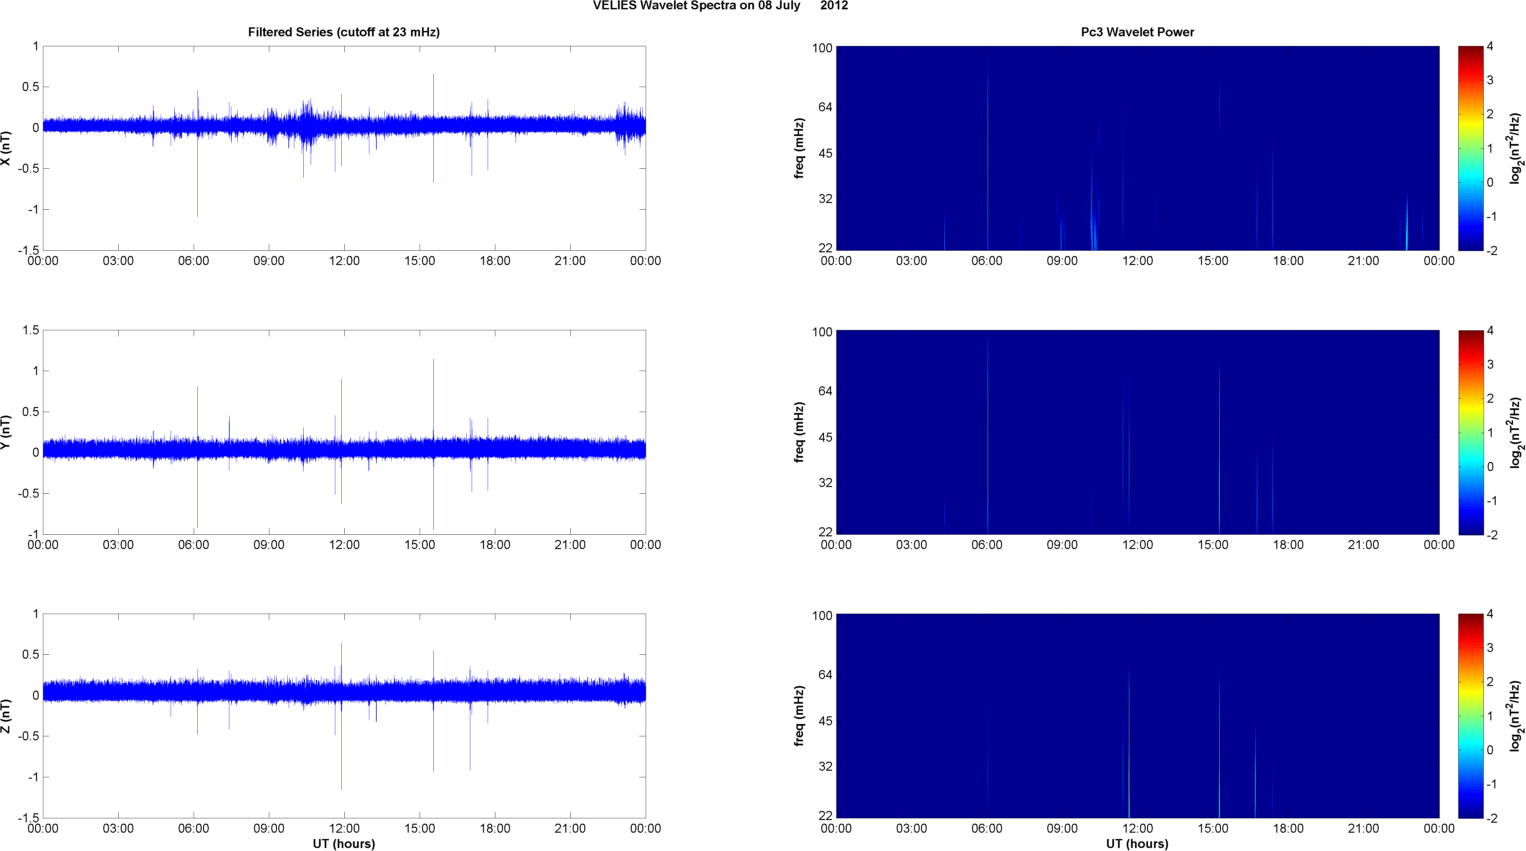Image resolution: width=1526 pixels, height=851 pixels.
Task: Click the 'Y (nT)' axis label
Action: (6, 432)
